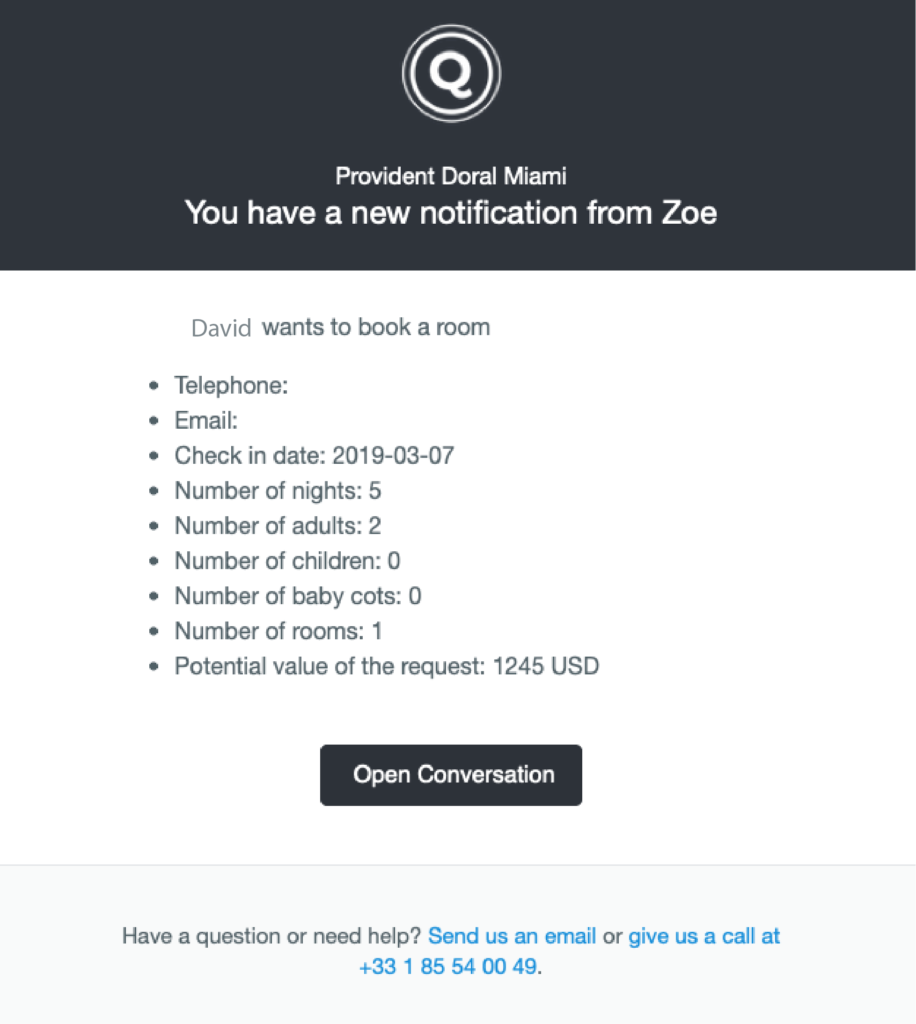This screenshot has width=916, height=1024.
Task: Click the "Have a question or need help?" text
Action: pyautogui.click(x=273, y=937)
